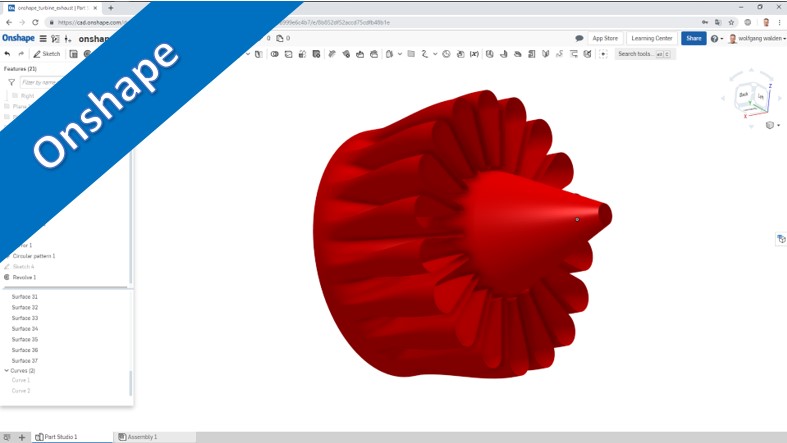
Task: Select the Finish sheet metal tool
Action: [x=587, y=54]
